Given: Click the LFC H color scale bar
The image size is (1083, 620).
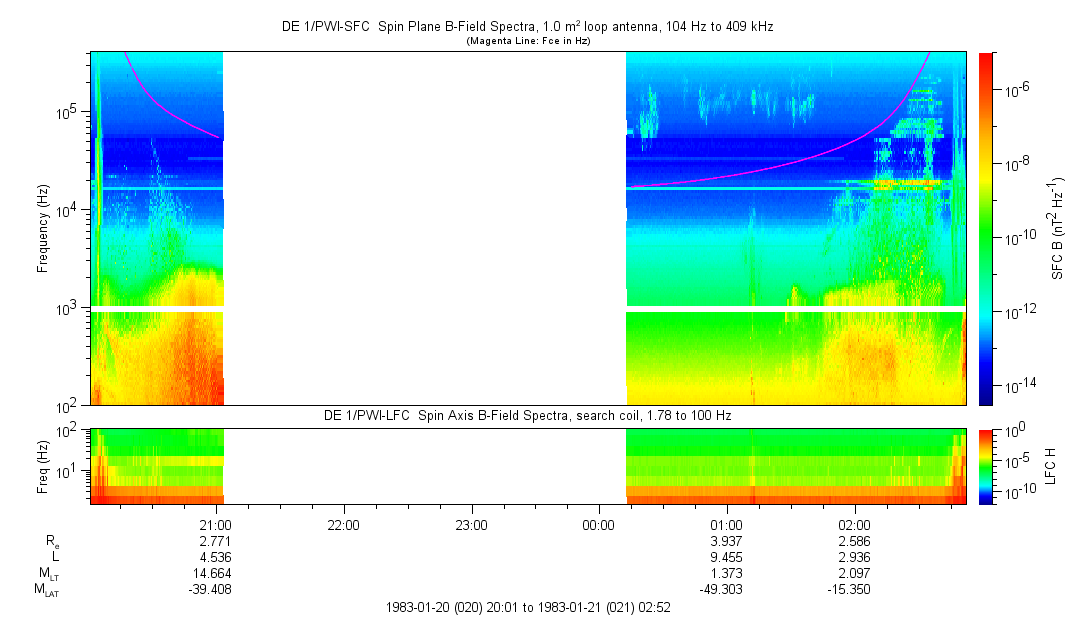Looking at the screenshot, I should tap(984, 465).
